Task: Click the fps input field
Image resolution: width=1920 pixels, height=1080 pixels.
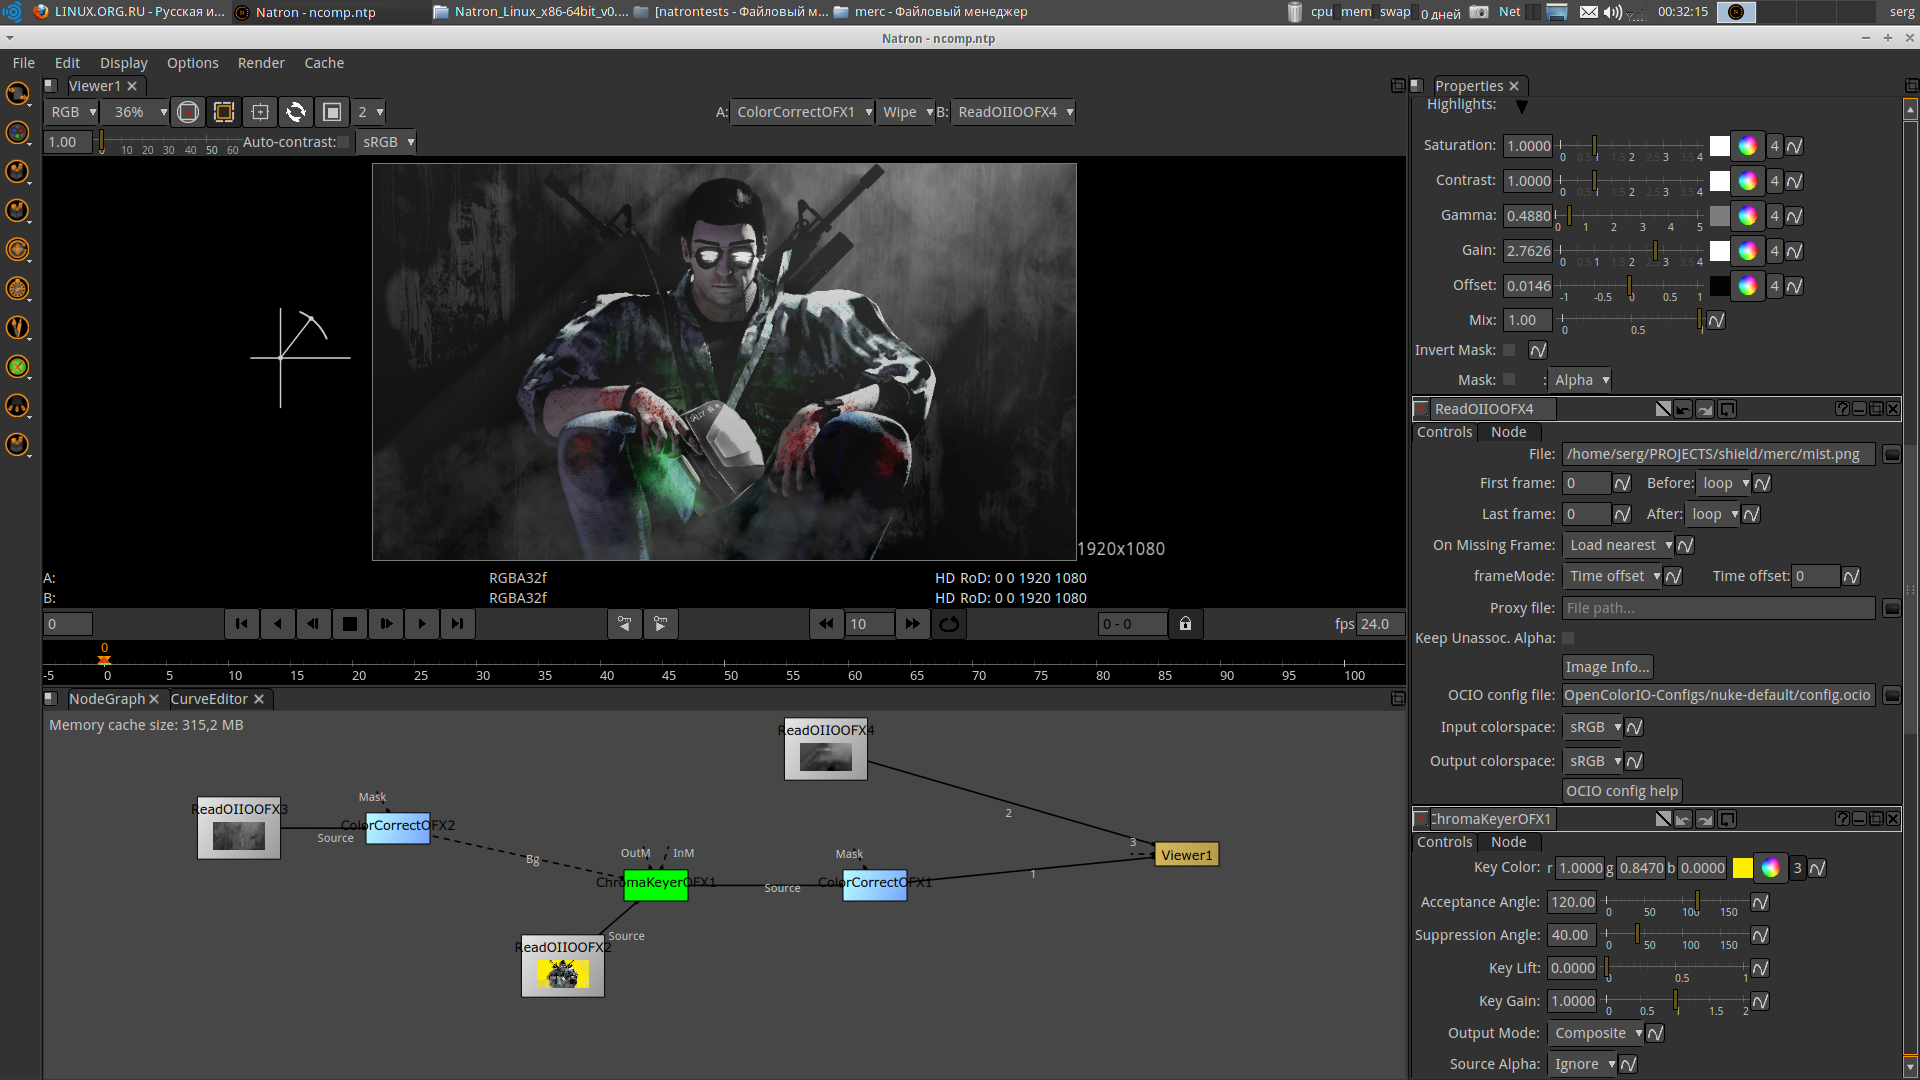Action: [x=1379, y=624]
